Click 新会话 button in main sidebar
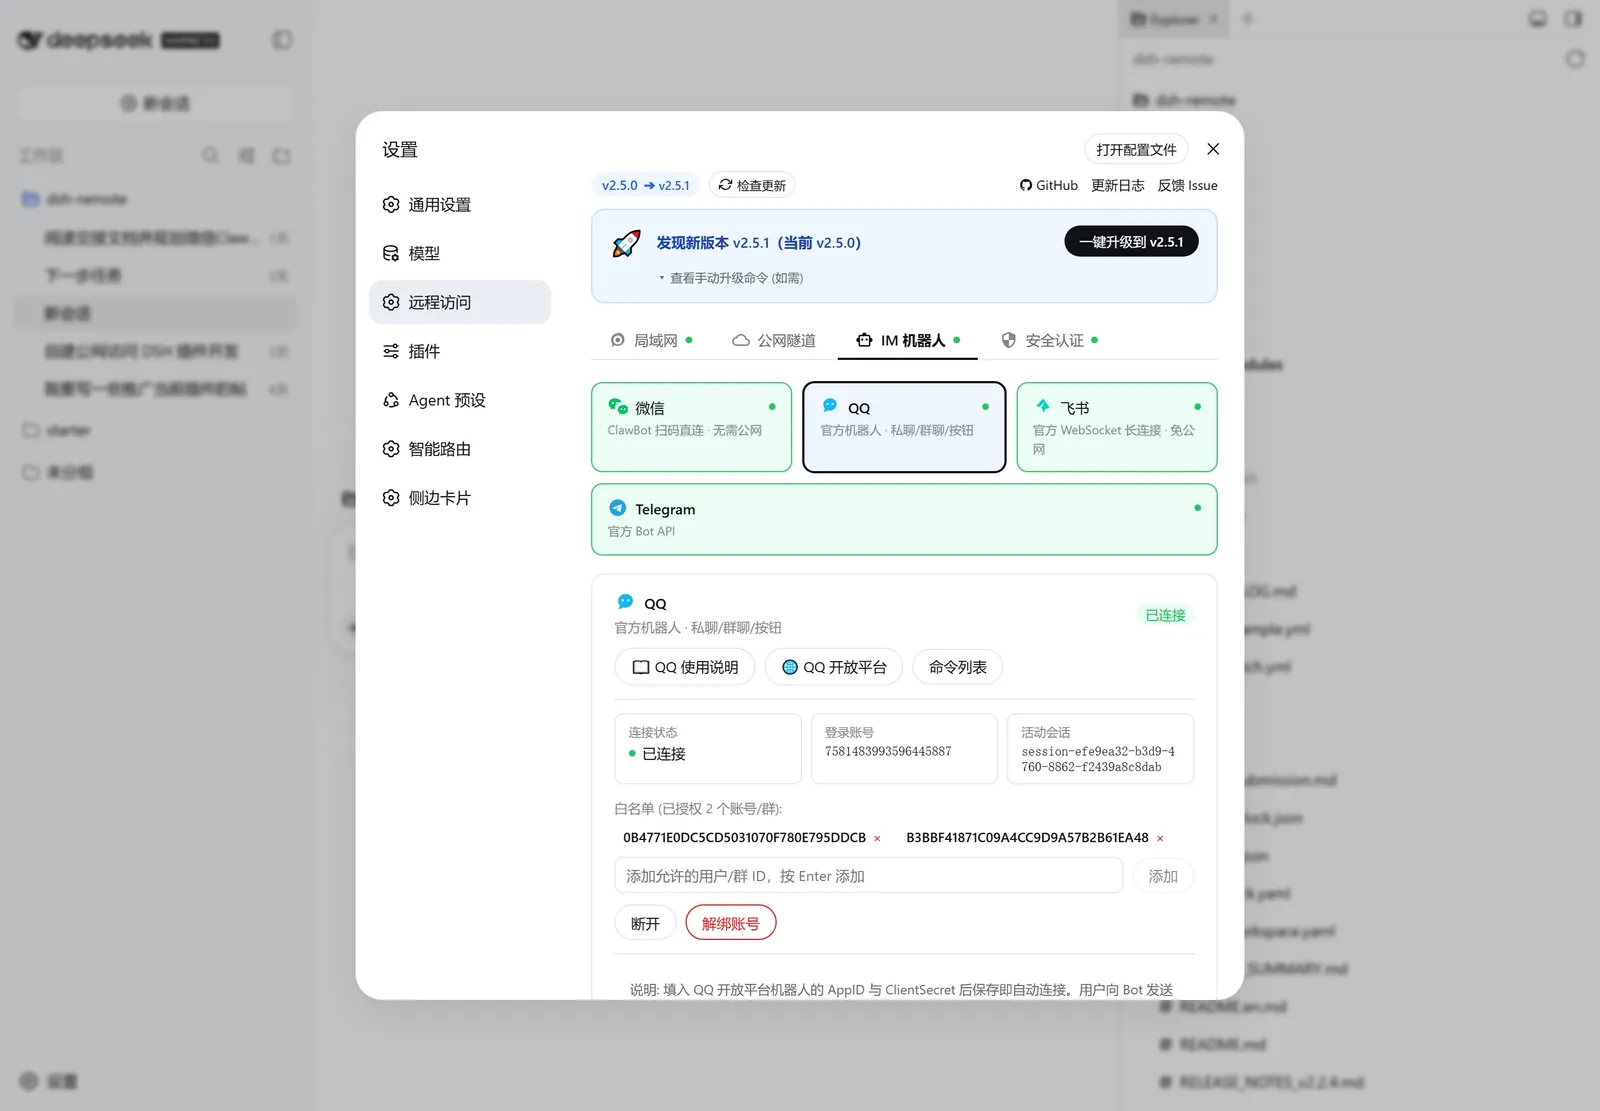Screen dimensions: 1600x1111 [x=155, y=103]
